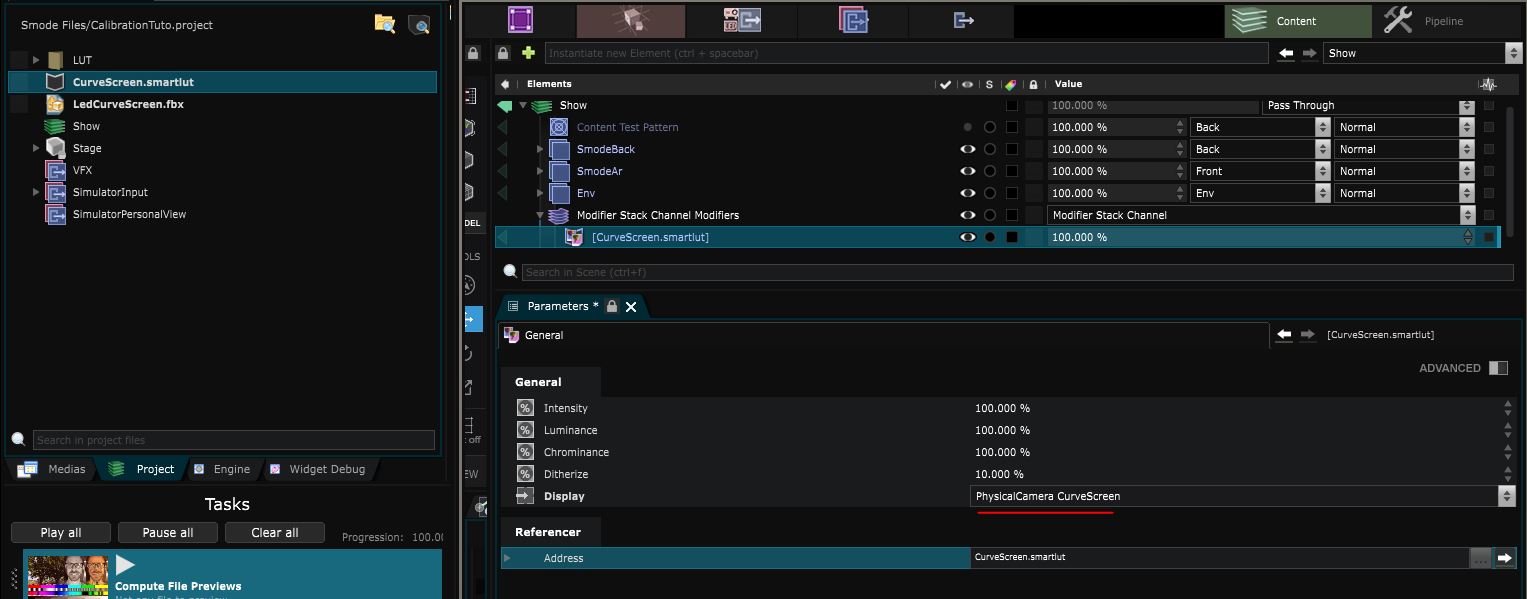The width and height of the screenshot is (1527, 599).
Task: Open the Display dropdown PhysicalCamera CurveScreen
Action: click(1242, 496)
